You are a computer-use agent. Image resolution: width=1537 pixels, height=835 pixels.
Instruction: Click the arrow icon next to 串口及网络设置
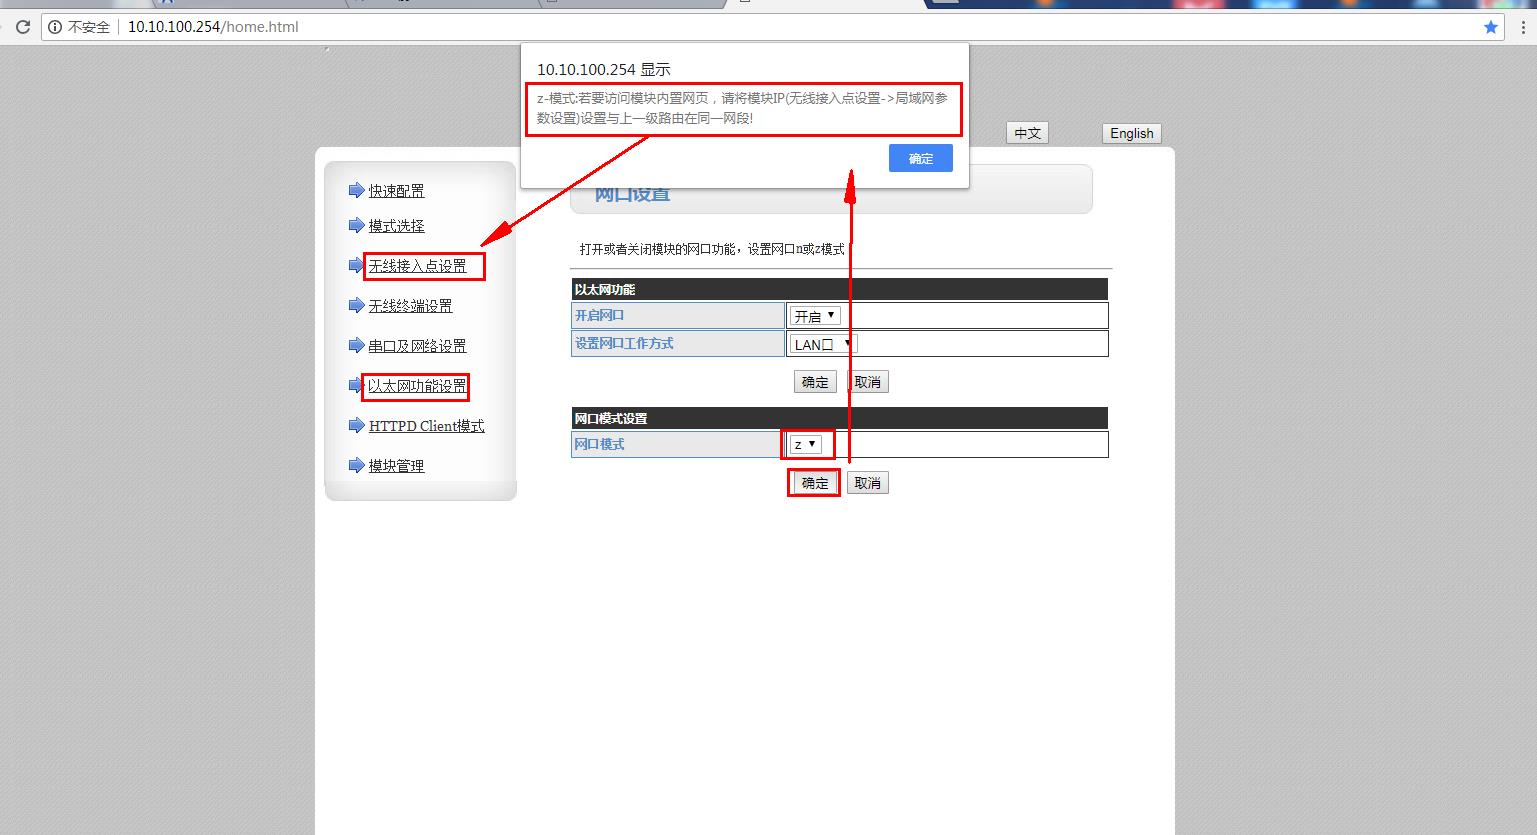click(x=355, y=345)
